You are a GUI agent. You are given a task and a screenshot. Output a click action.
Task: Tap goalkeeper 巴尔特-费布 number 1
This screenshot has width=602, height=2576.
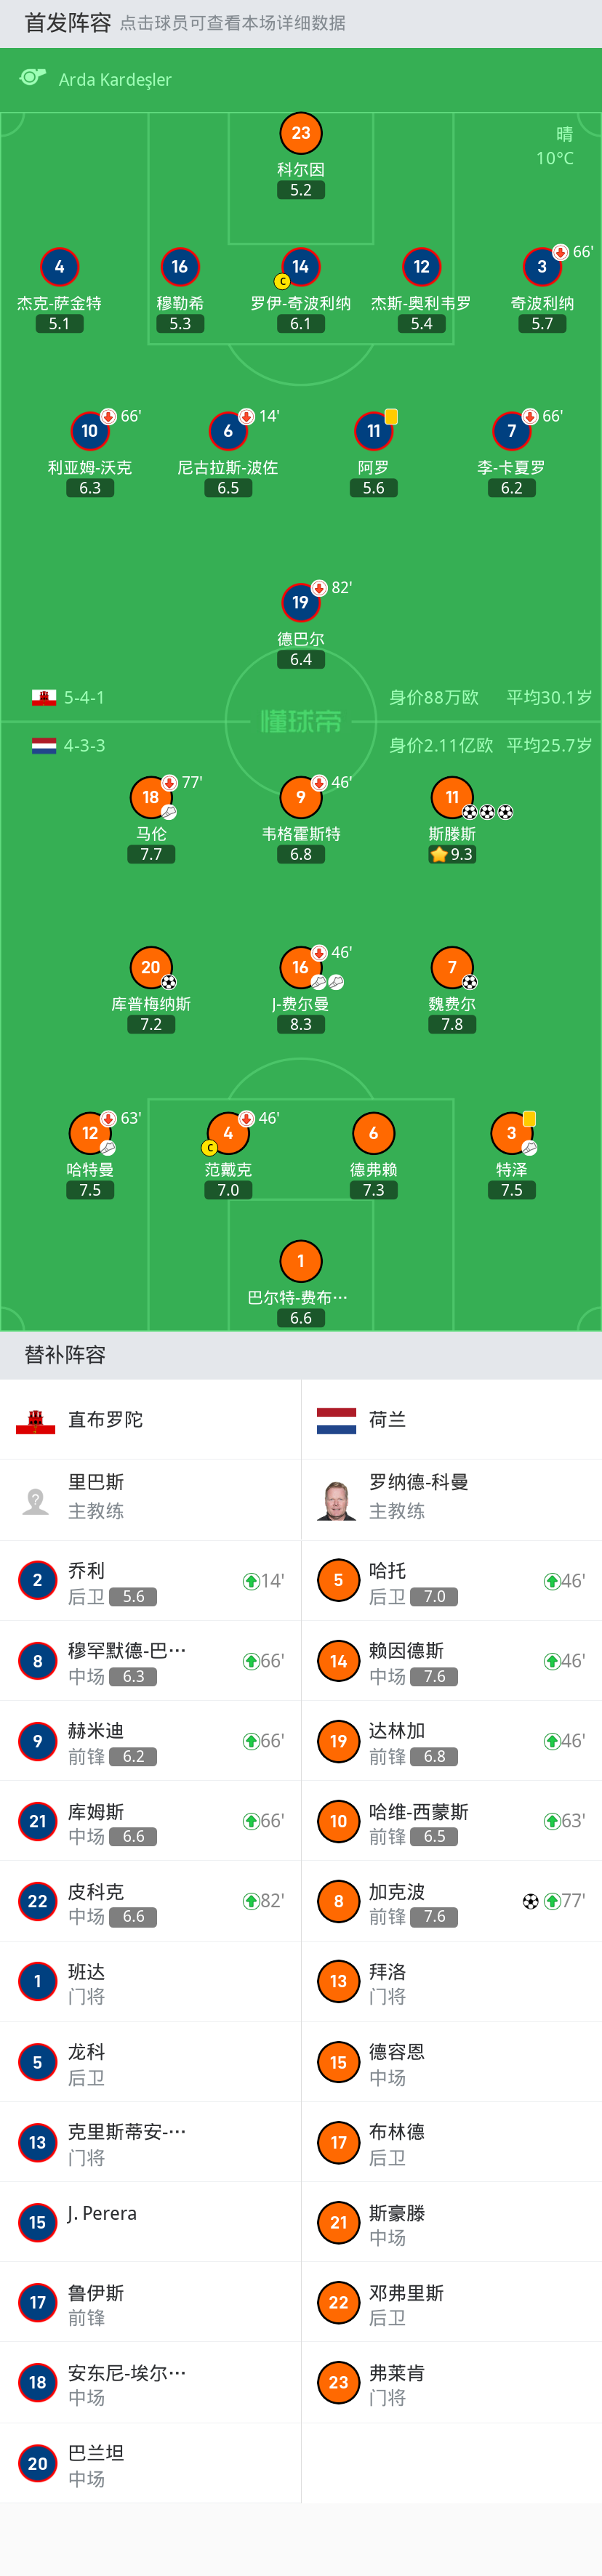coord(301,1261)
